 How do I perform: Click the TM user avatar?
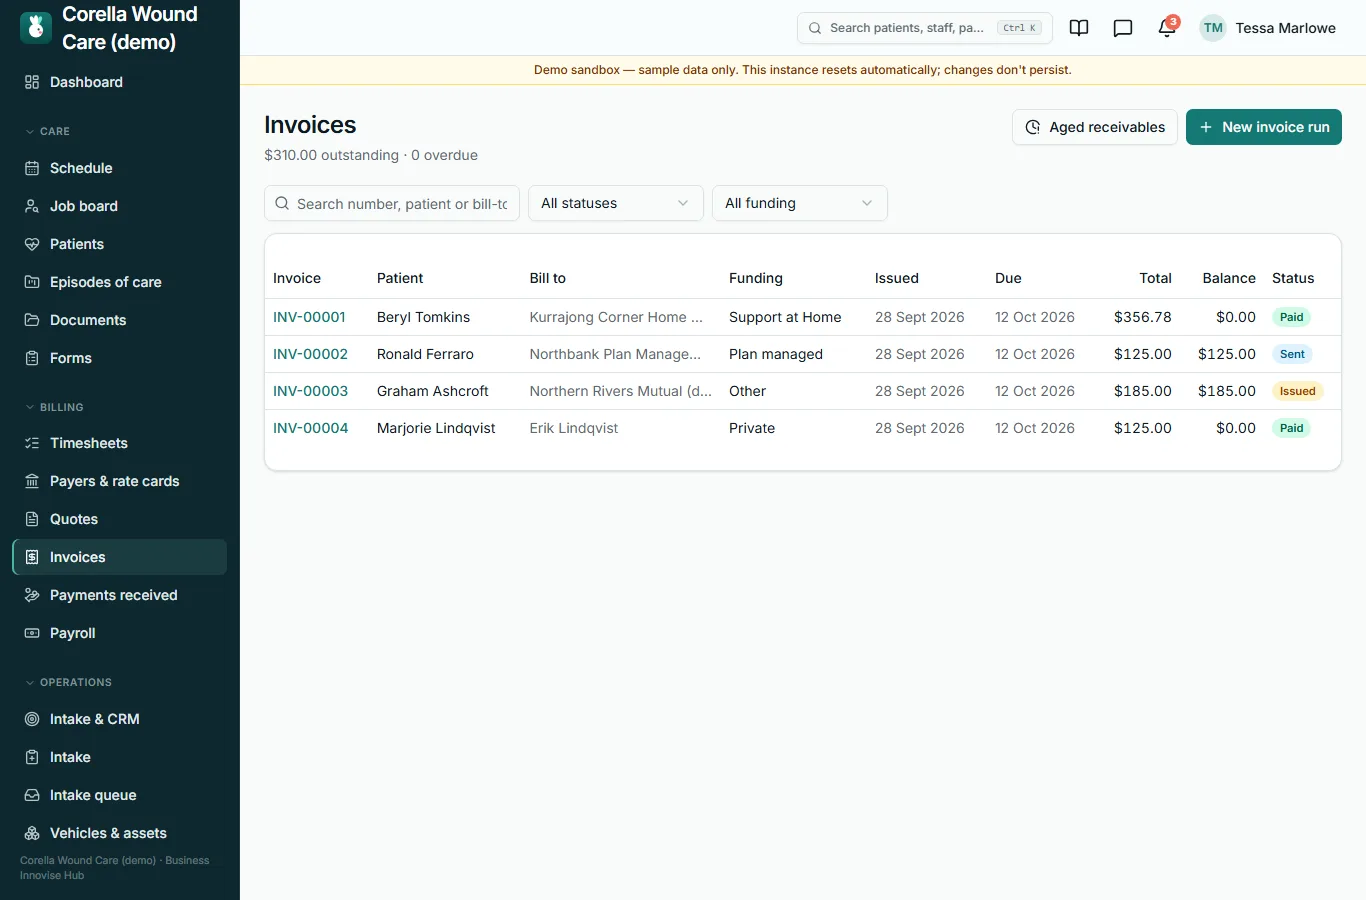1213,28
